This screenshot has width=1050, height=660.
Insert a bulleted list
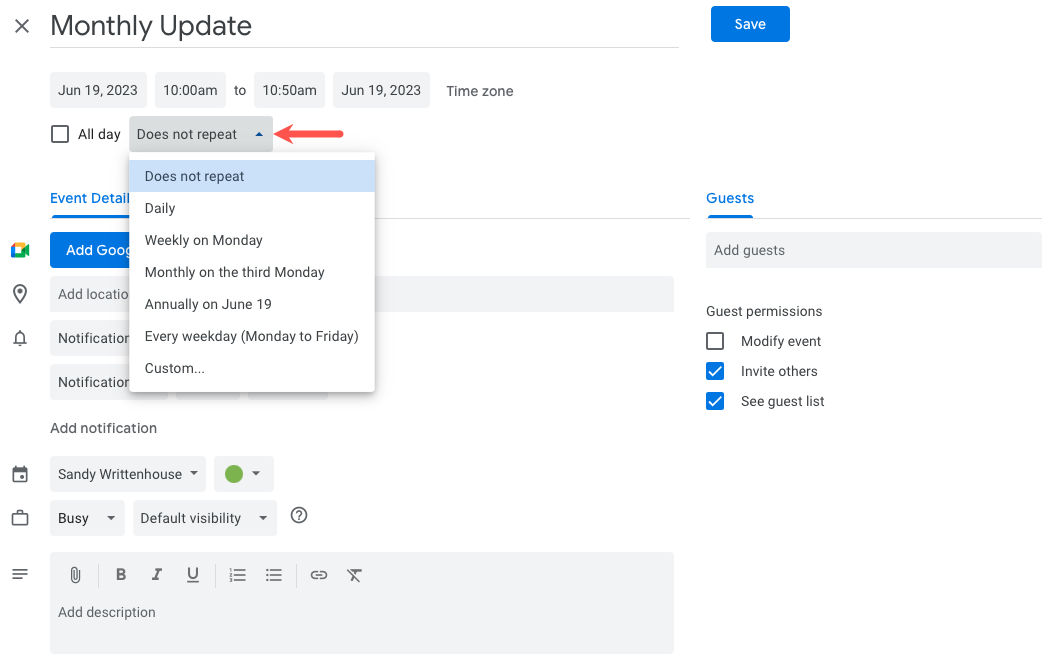pos(274,574)
